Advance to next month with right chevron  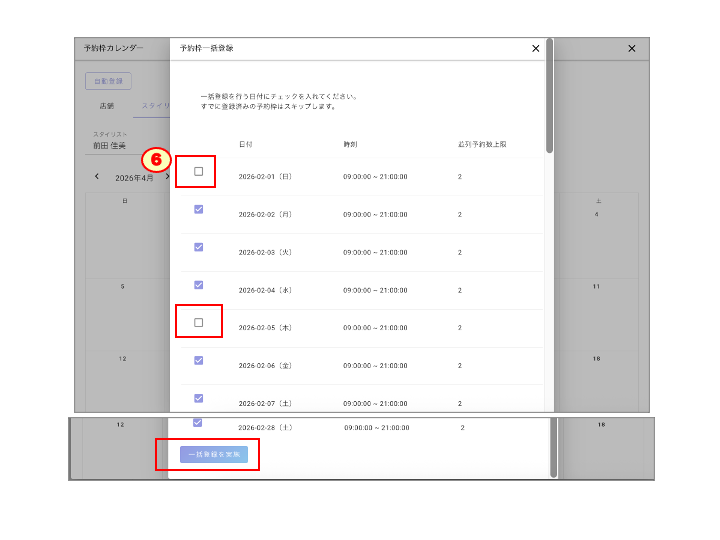[166, 177]
